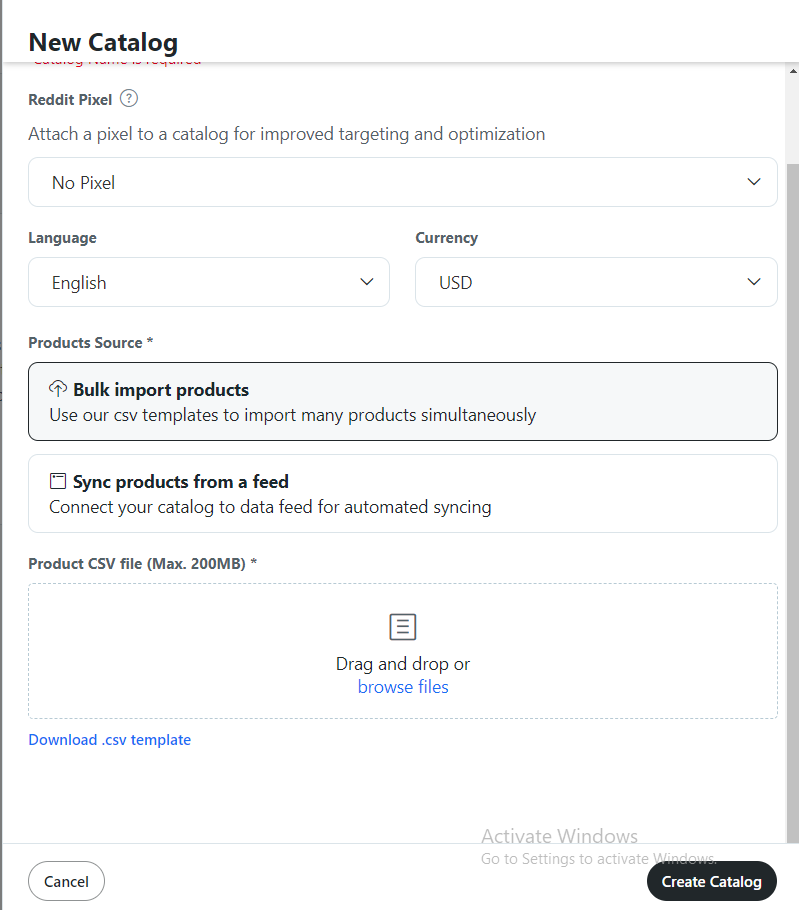Click the chevron arrow in the English field
Image resolution: width=799 pixels, height=910 pixels.
(x=367, y=282)
